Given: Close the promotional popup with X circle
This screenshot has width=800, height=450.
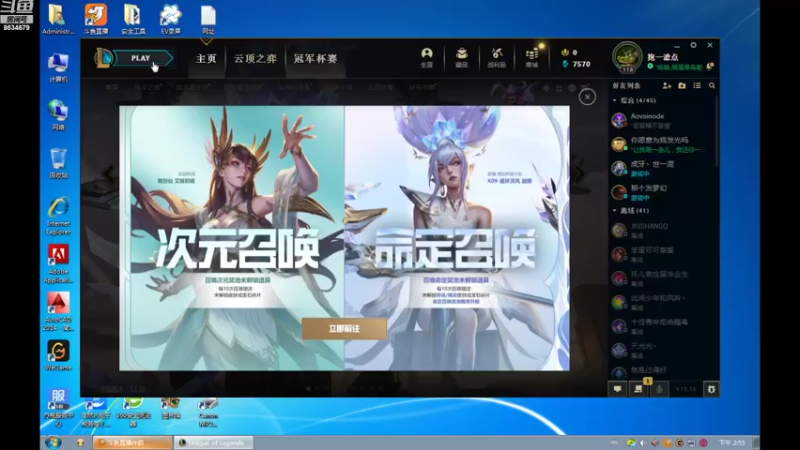Looking at the screenshot, I should pos(587,97).
